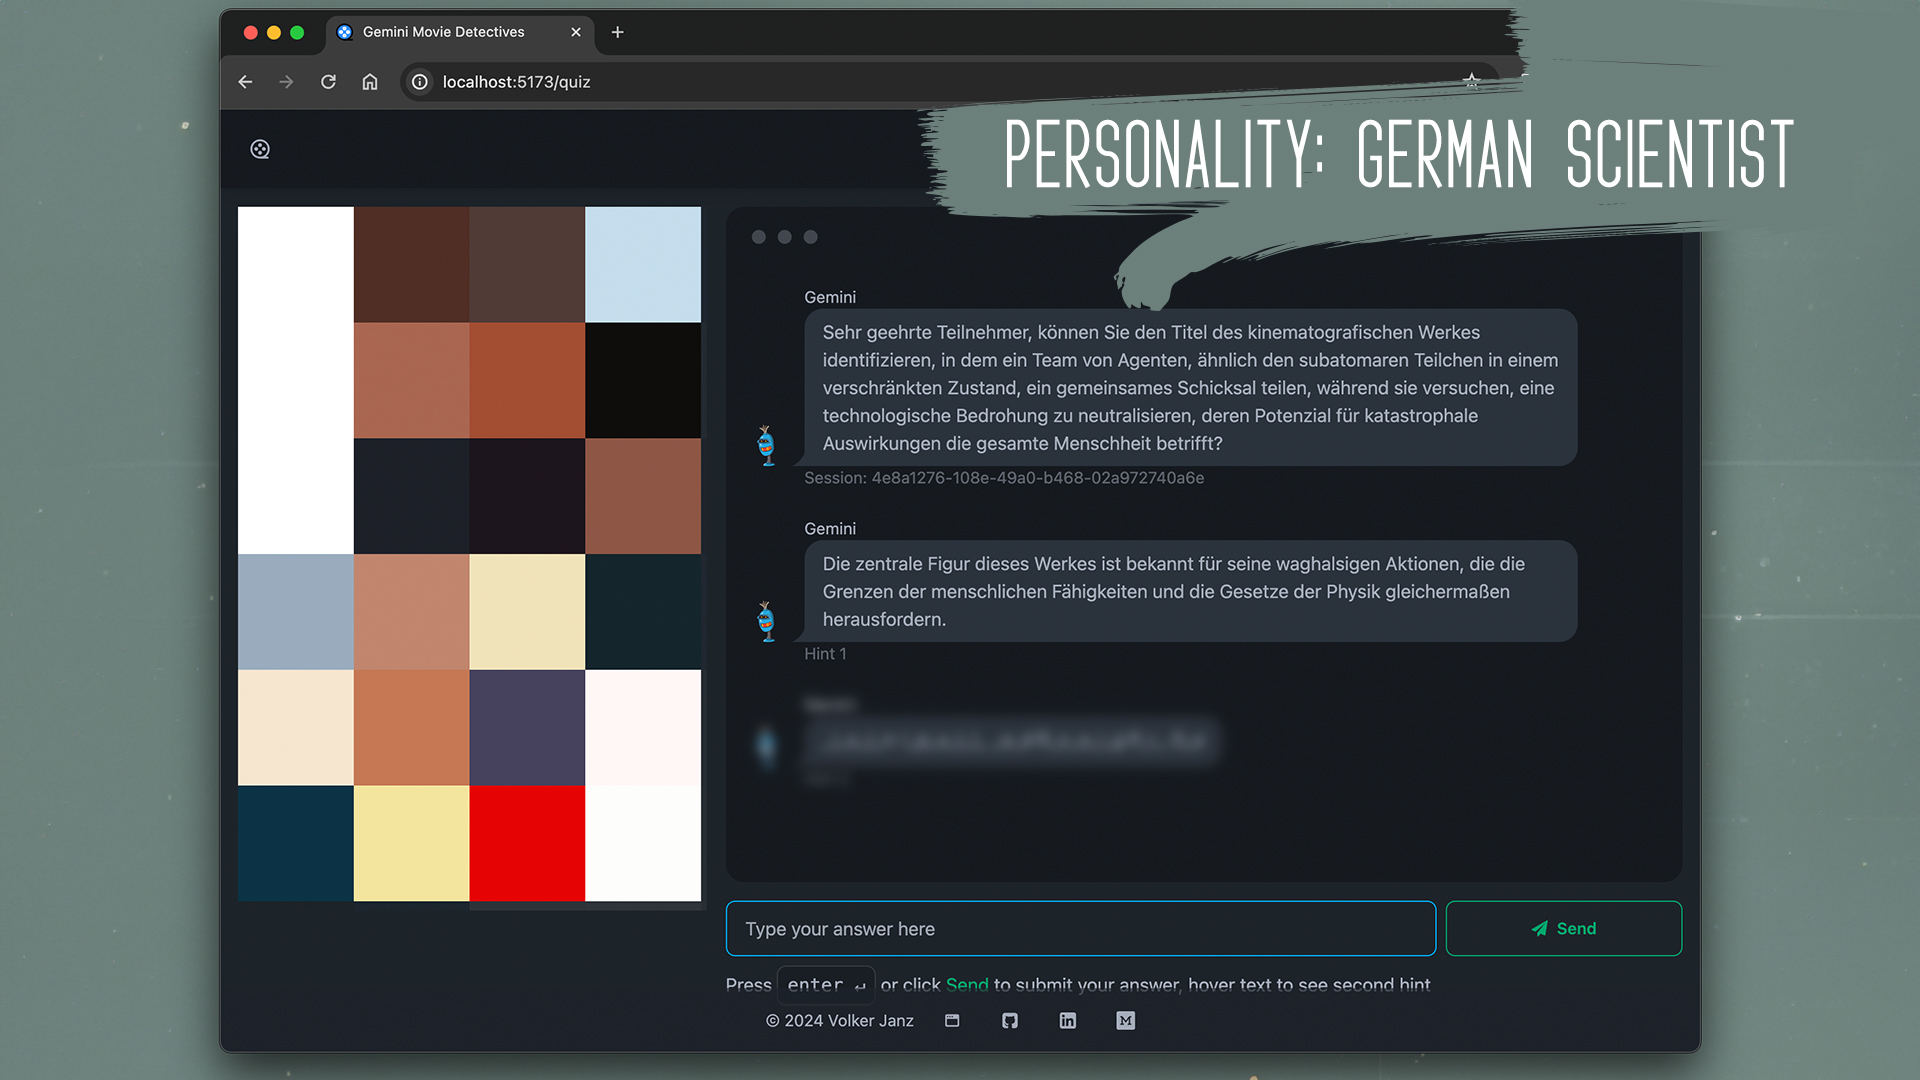Open the website icon in footer
Viewport: 1920px width, 1080px height.
point(952,1020)
